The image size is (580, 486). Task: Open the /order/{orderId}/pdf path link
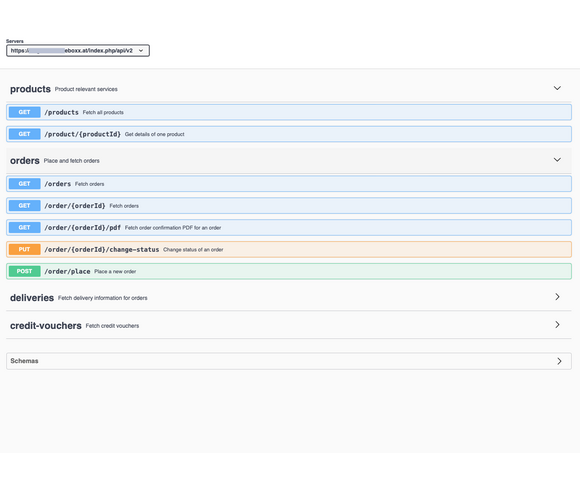pos(82,227)
